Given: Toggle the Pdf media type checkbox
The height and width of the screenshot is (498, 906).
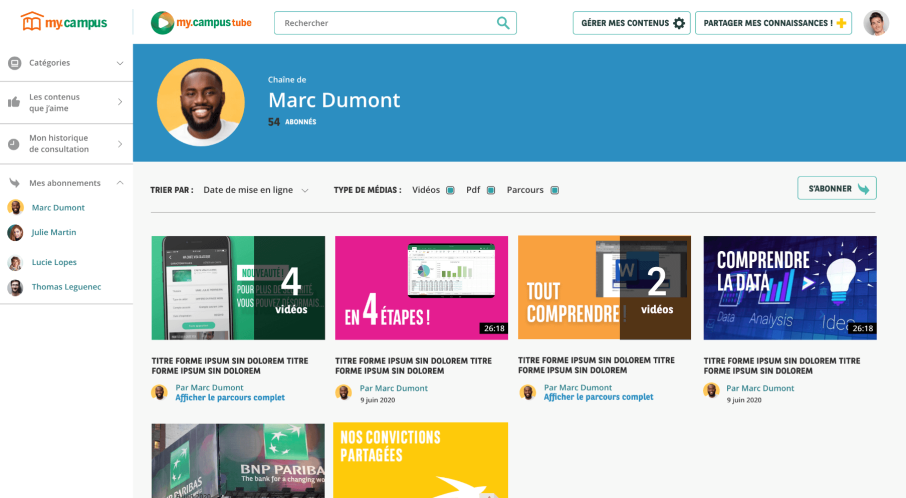Looking at the screenshot, I should 491,190.
